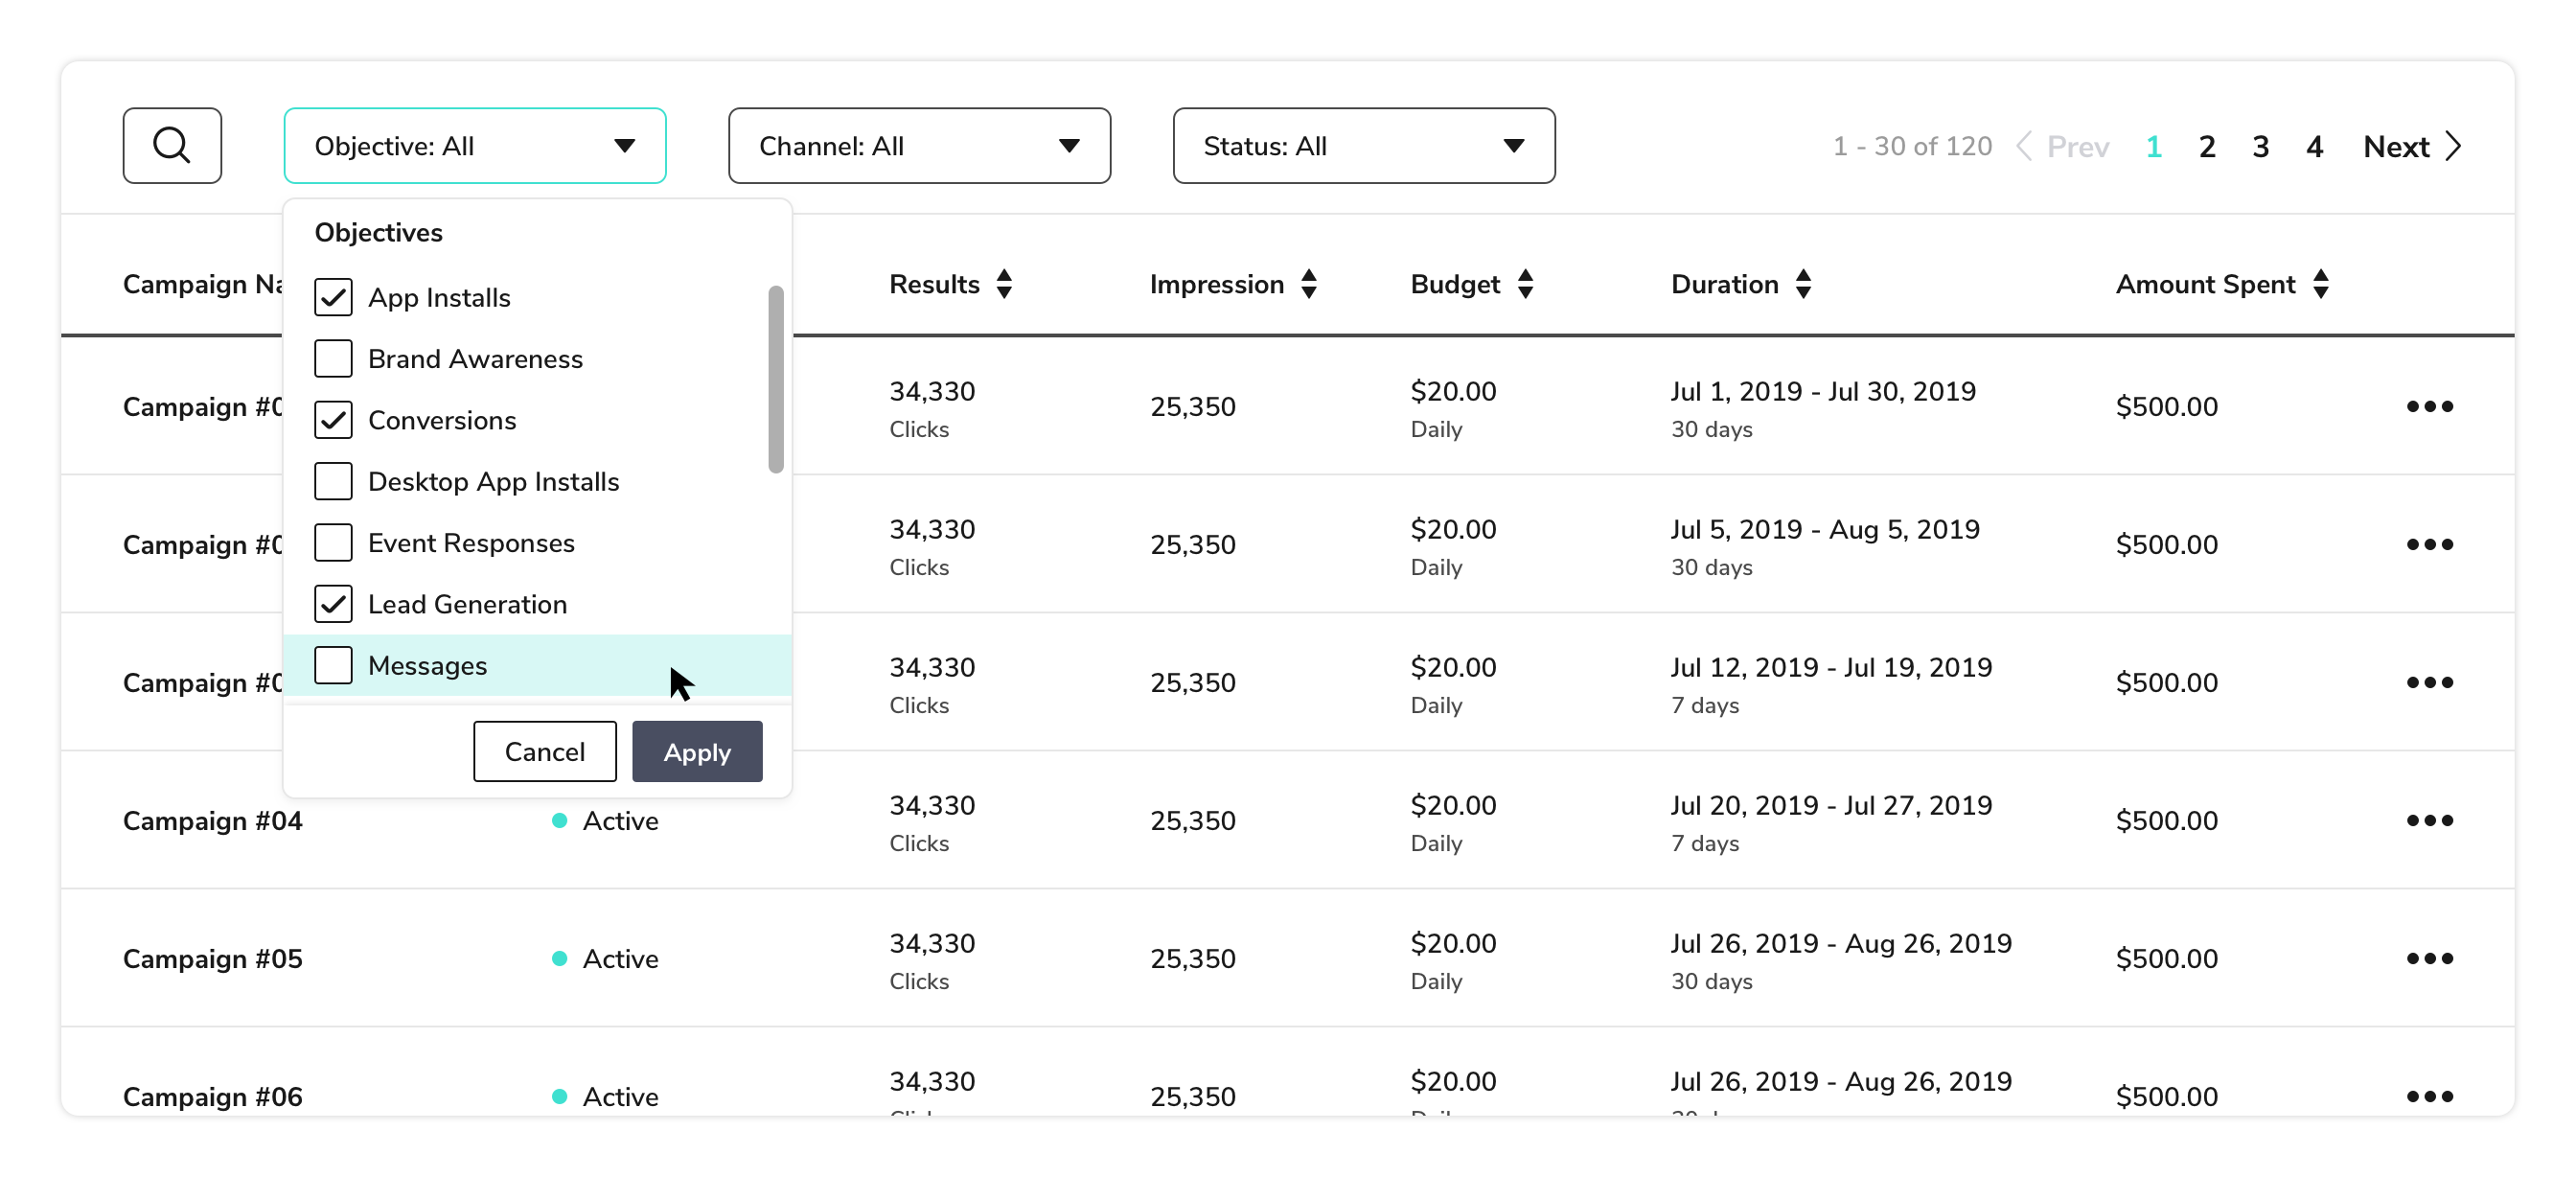Uncheck the App Installs objective
The height and width of the screenshot is (1177, 2576).
333,298
